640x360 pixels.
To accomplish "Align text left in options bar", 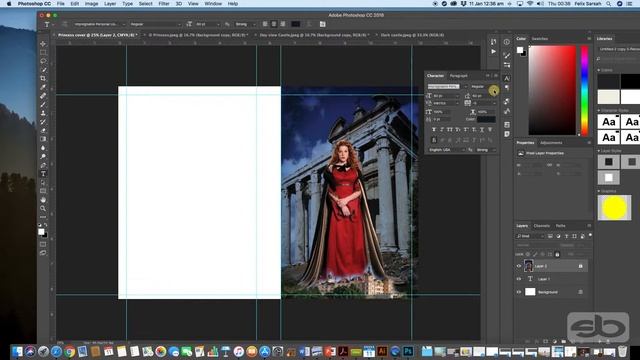I will (265, 24).
